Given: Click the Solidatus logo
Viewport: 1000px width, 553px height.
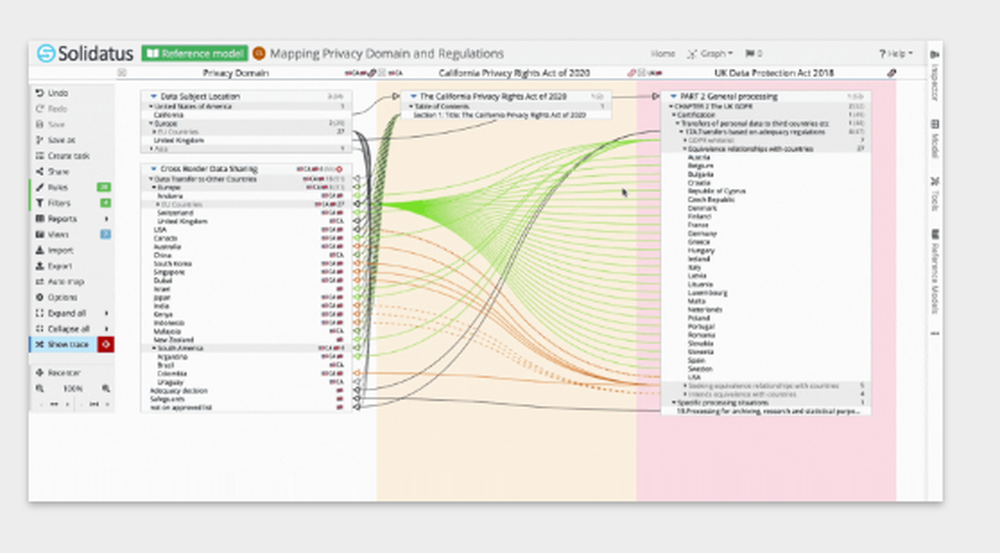Looking at the screenshot, I should [85, 54].
